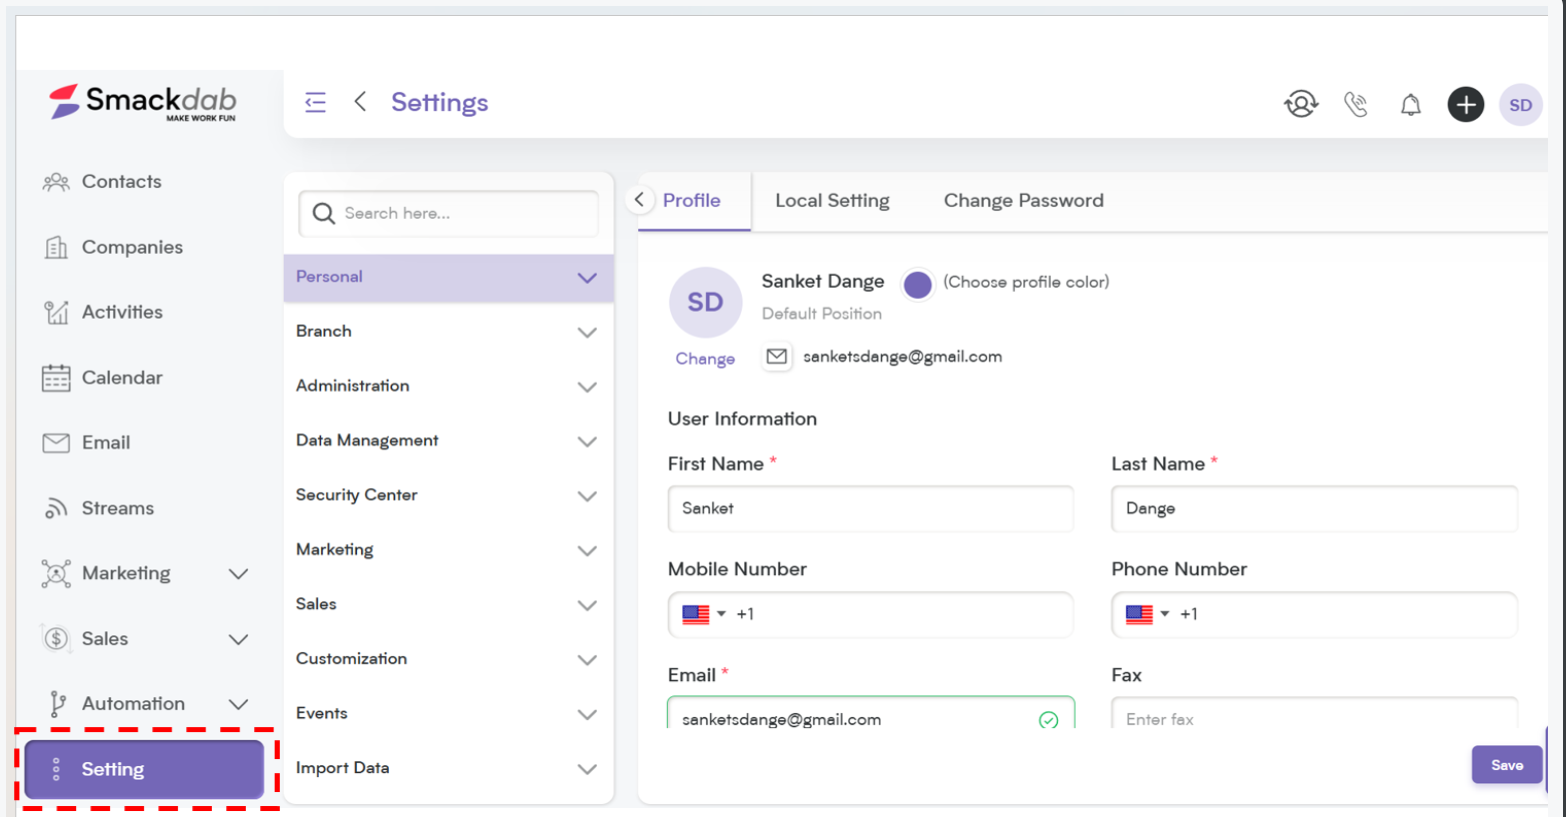Click the Search here input field
Viewport: 1566px width, 817px height.
tap(448, 214)
